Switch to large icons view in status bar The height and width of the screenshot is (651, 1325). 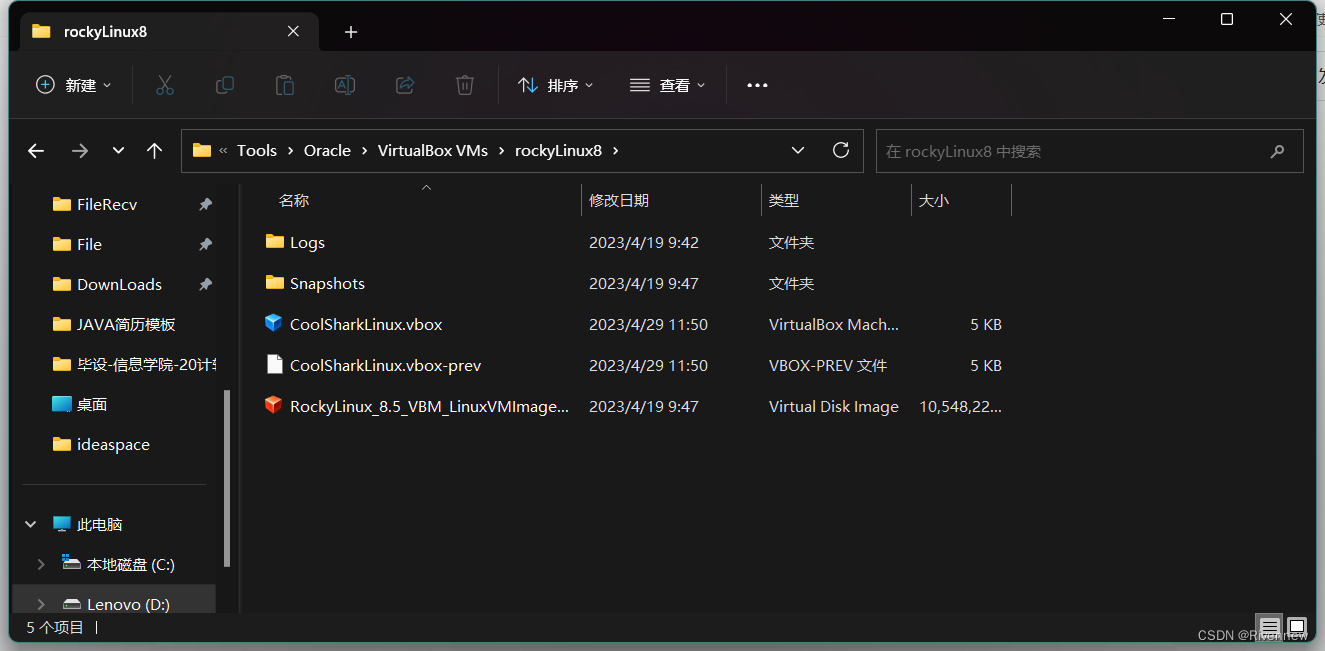pyautogui.click(x=1297, y=628)
